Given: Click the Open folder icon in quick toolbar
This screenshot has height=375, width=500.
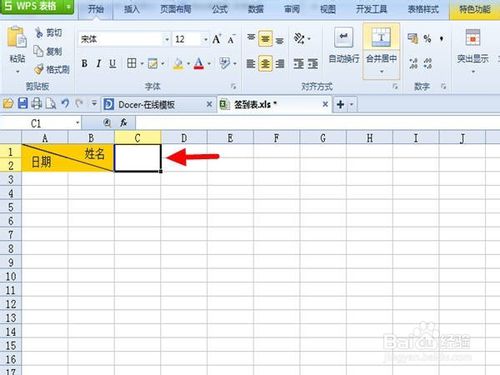Looking at the screenshot, I should coord(8,104).
